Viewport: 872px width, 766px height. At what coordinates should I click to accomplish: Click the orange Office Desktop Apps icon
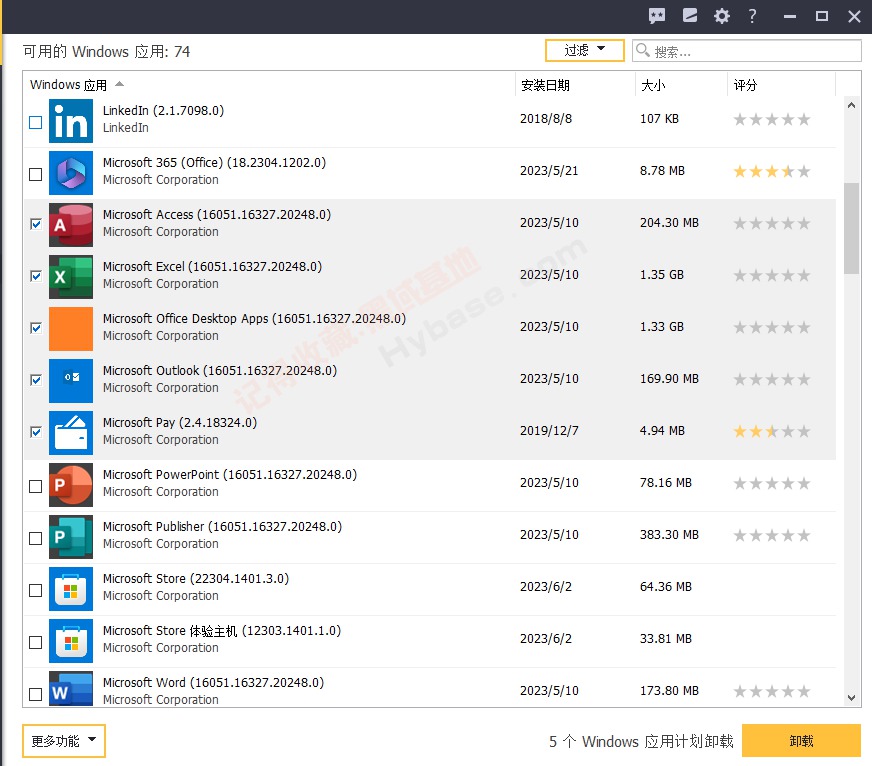71,329
